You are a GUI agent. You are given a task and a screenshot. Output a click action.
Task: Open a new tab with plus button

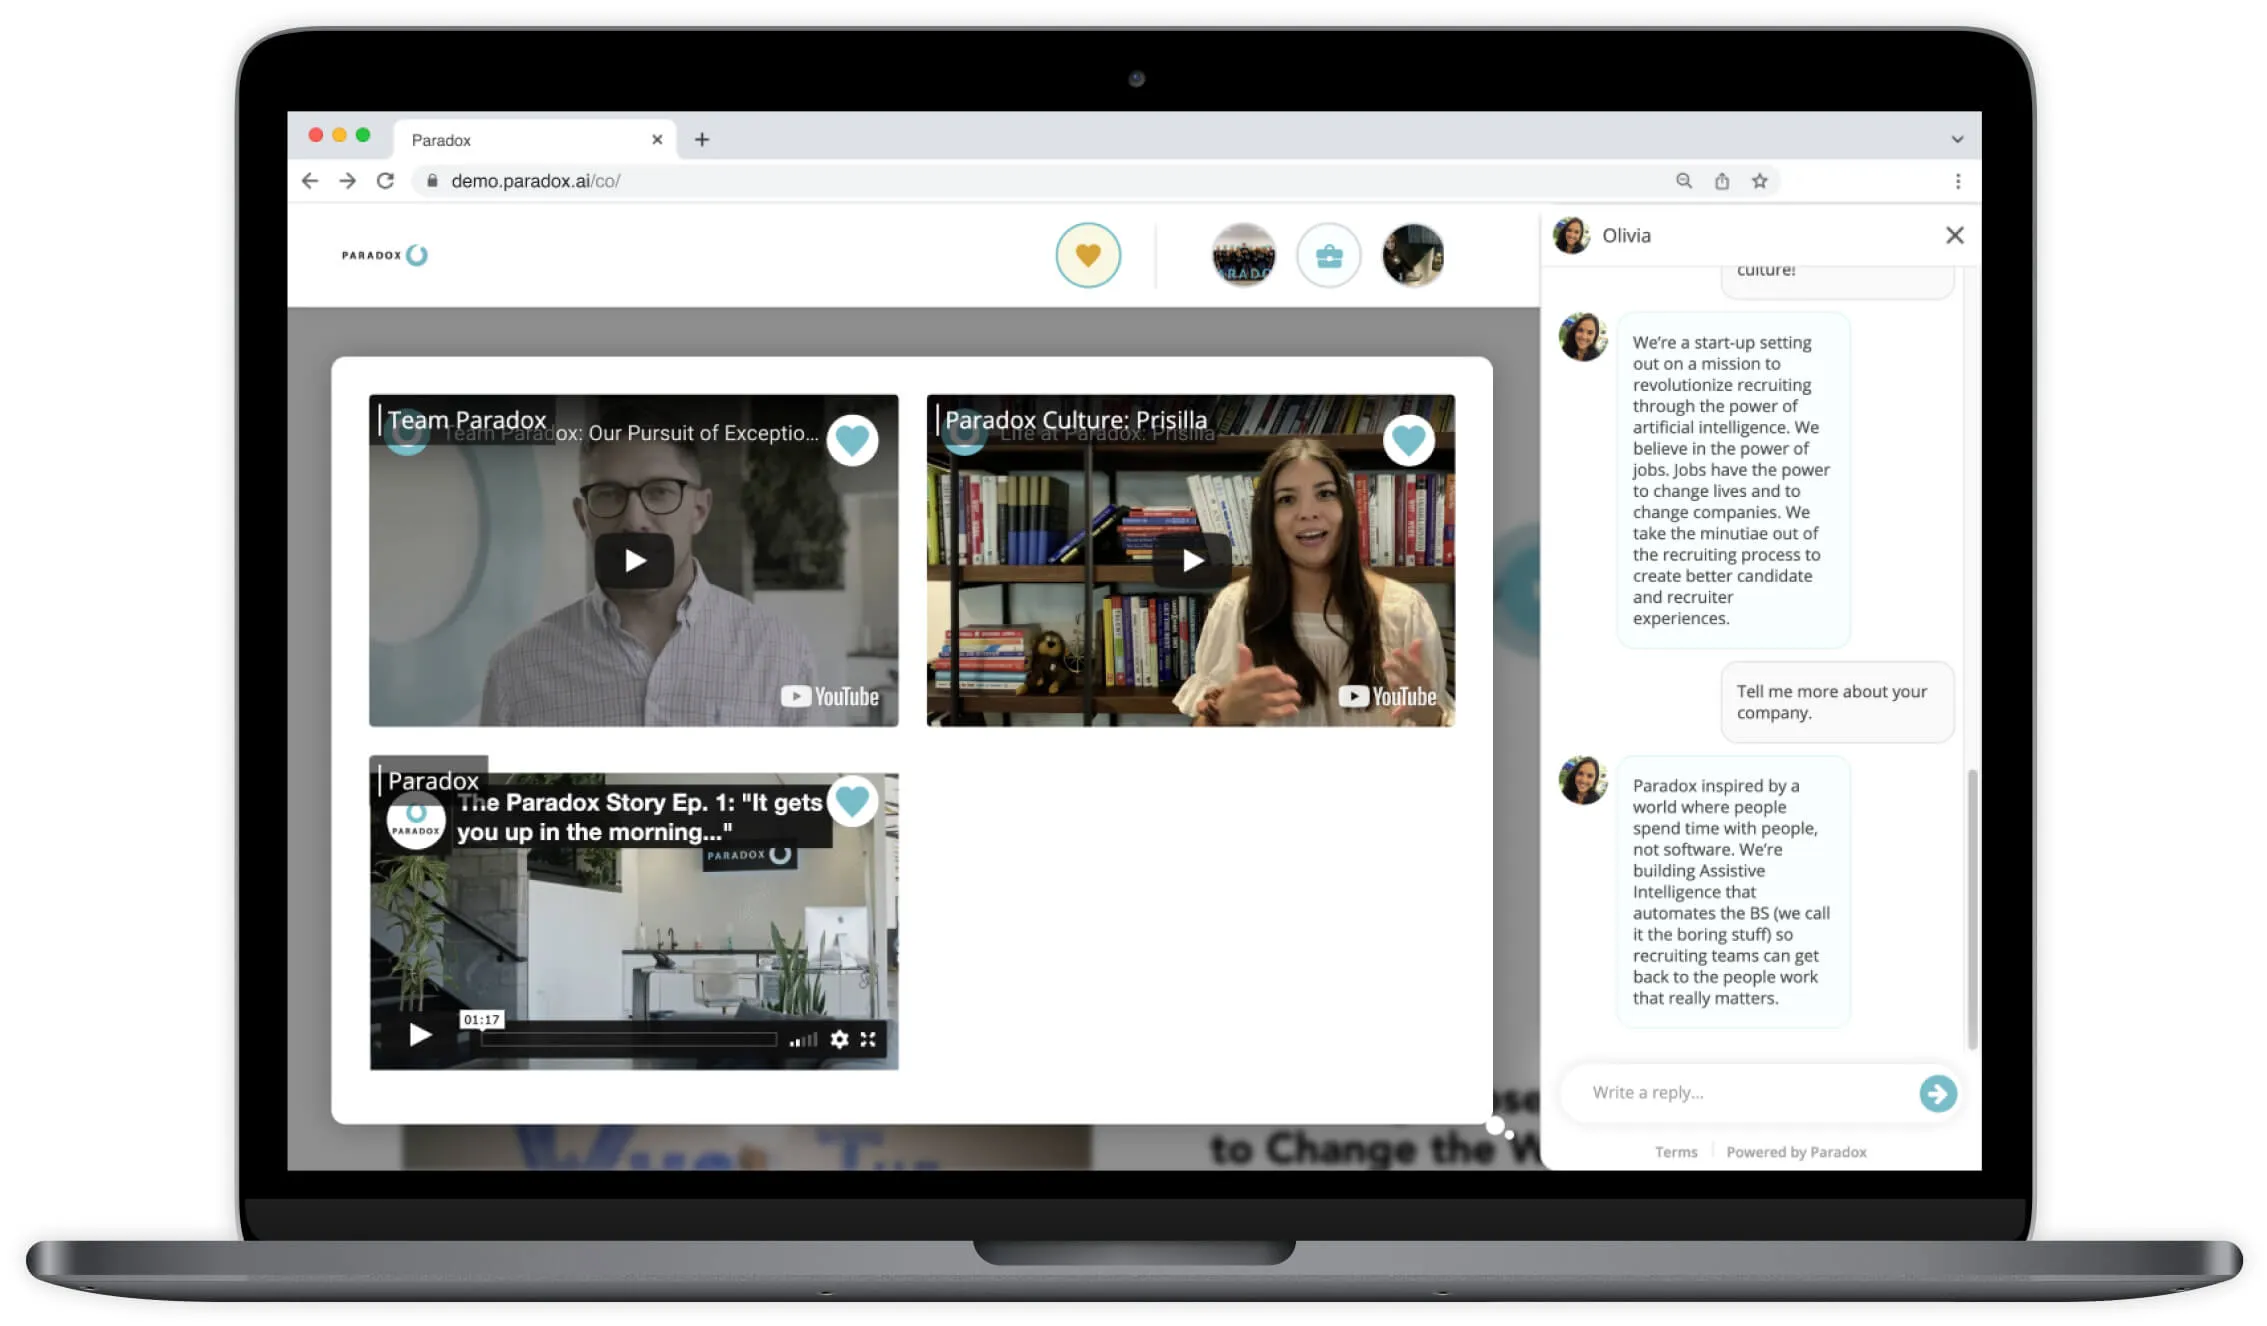[x=702, y=140]
